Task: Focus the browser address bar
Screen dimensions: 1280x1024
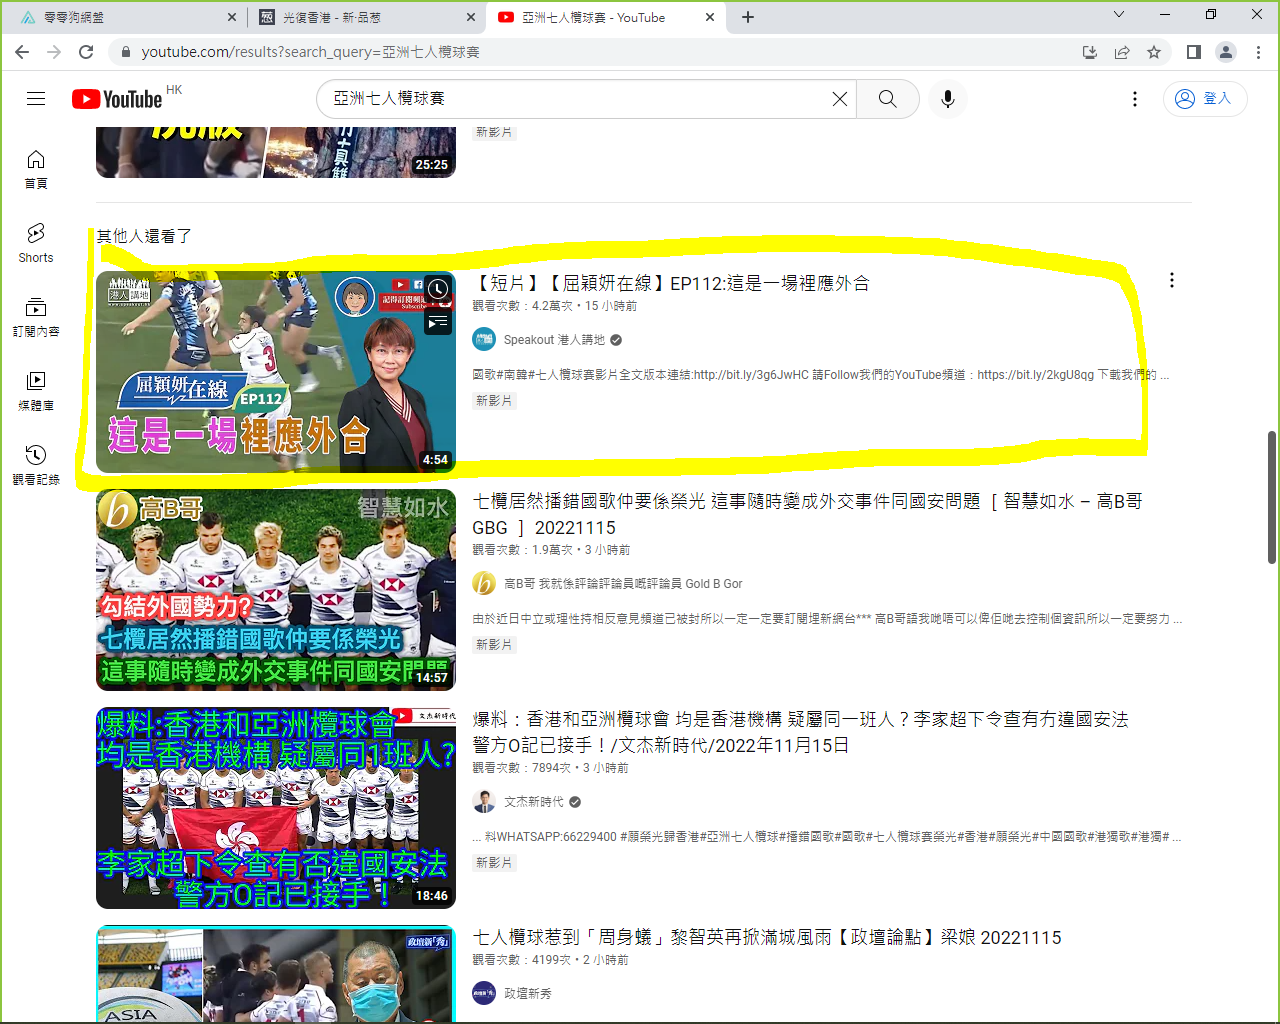Action: coord(600,52)
